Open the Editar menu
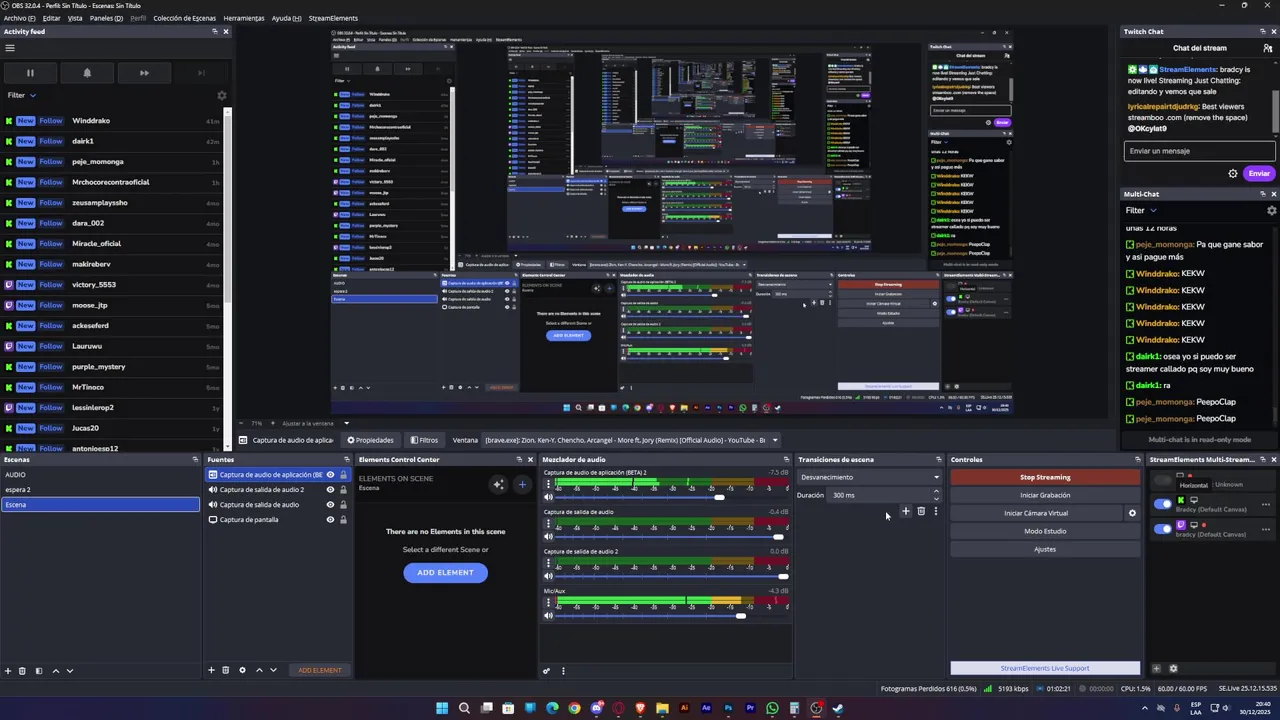1280x720 pixels. 52,18
